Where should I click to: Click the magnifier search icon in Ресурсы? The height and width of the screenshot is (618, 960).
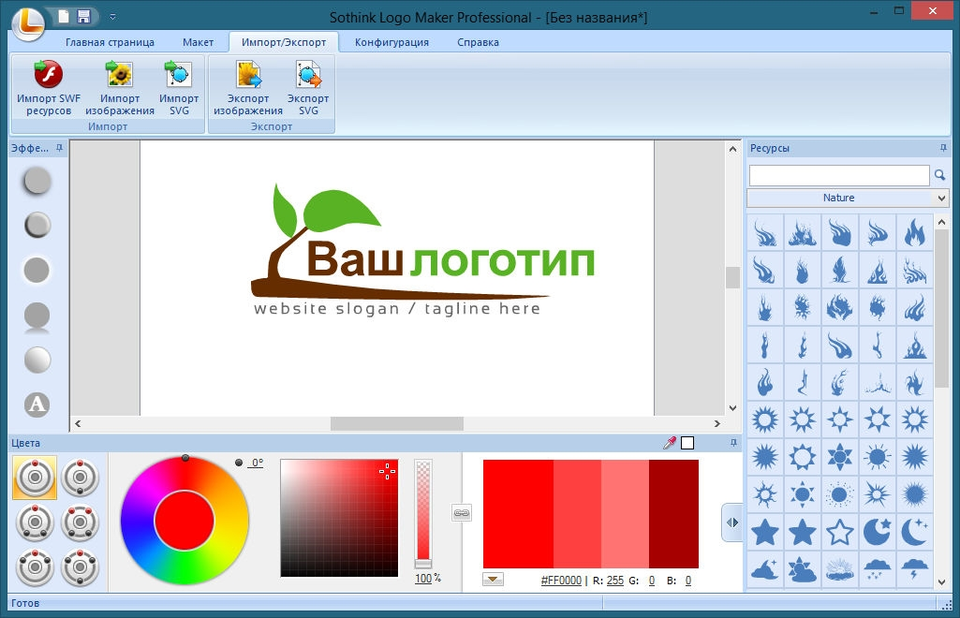[940, 176]
